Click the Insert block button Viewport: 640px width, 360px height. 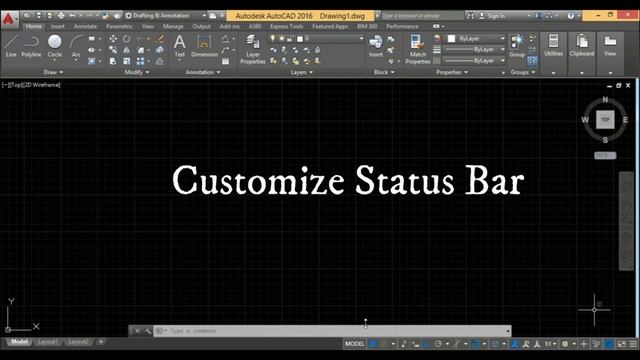pos(376,46)
